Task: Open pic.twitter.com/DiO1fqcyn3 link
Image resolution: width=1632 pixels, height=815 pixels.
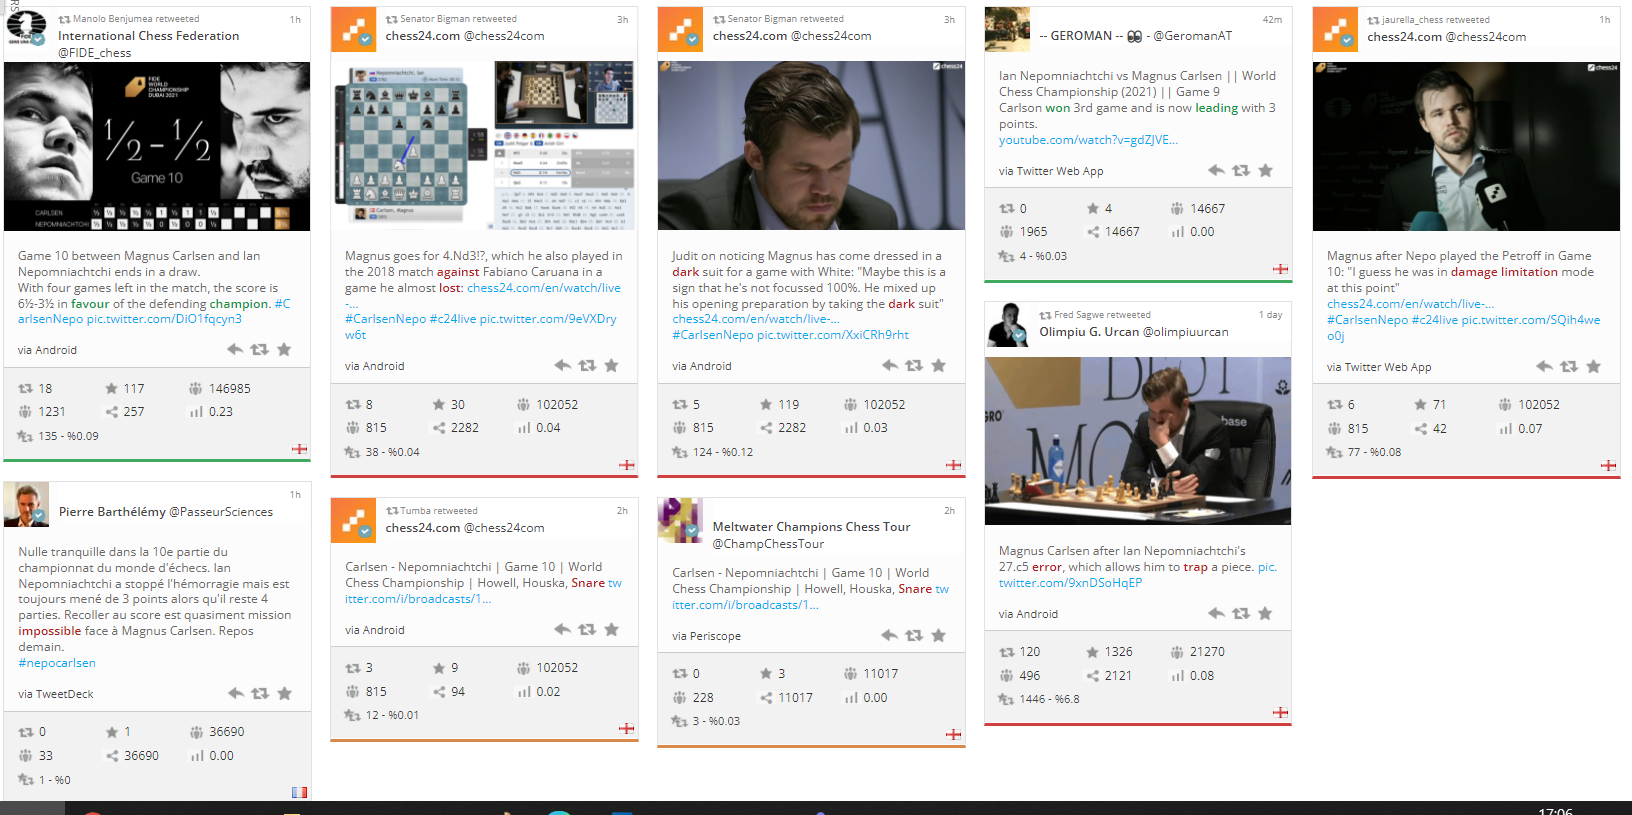Action: (x=164, y=319)
